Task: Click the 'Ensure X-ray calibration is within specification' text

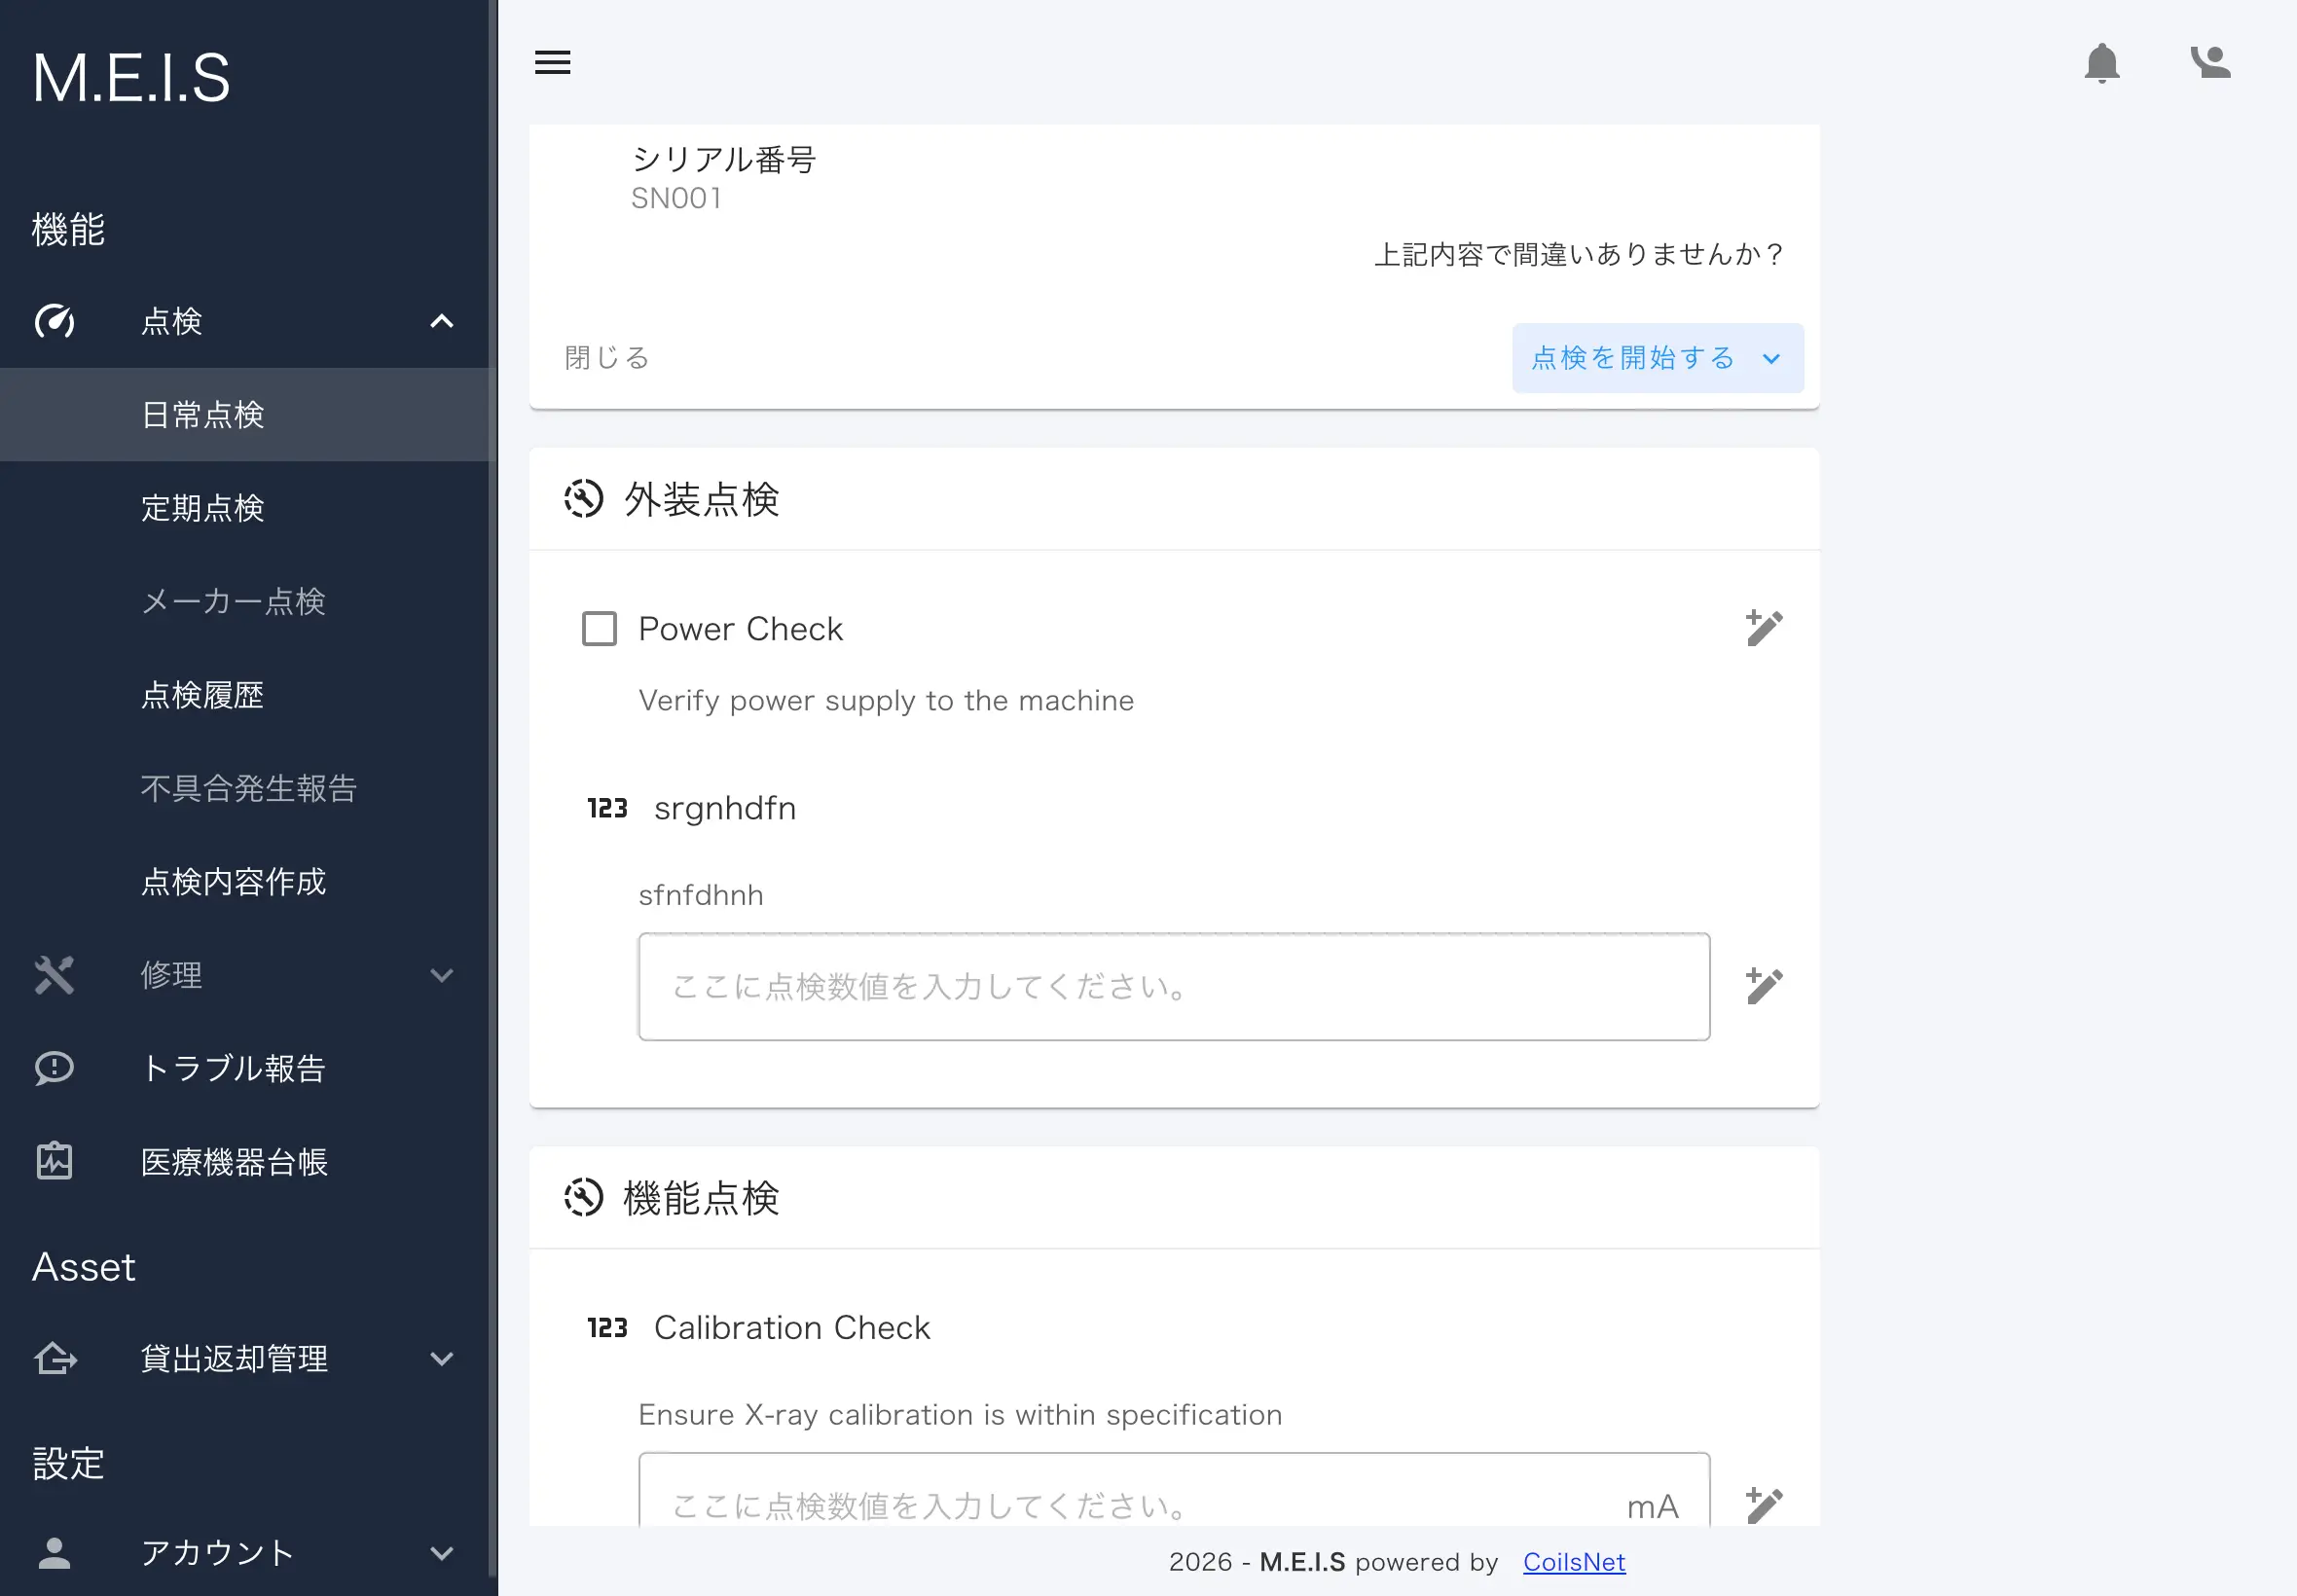Action: point(960,1415)
